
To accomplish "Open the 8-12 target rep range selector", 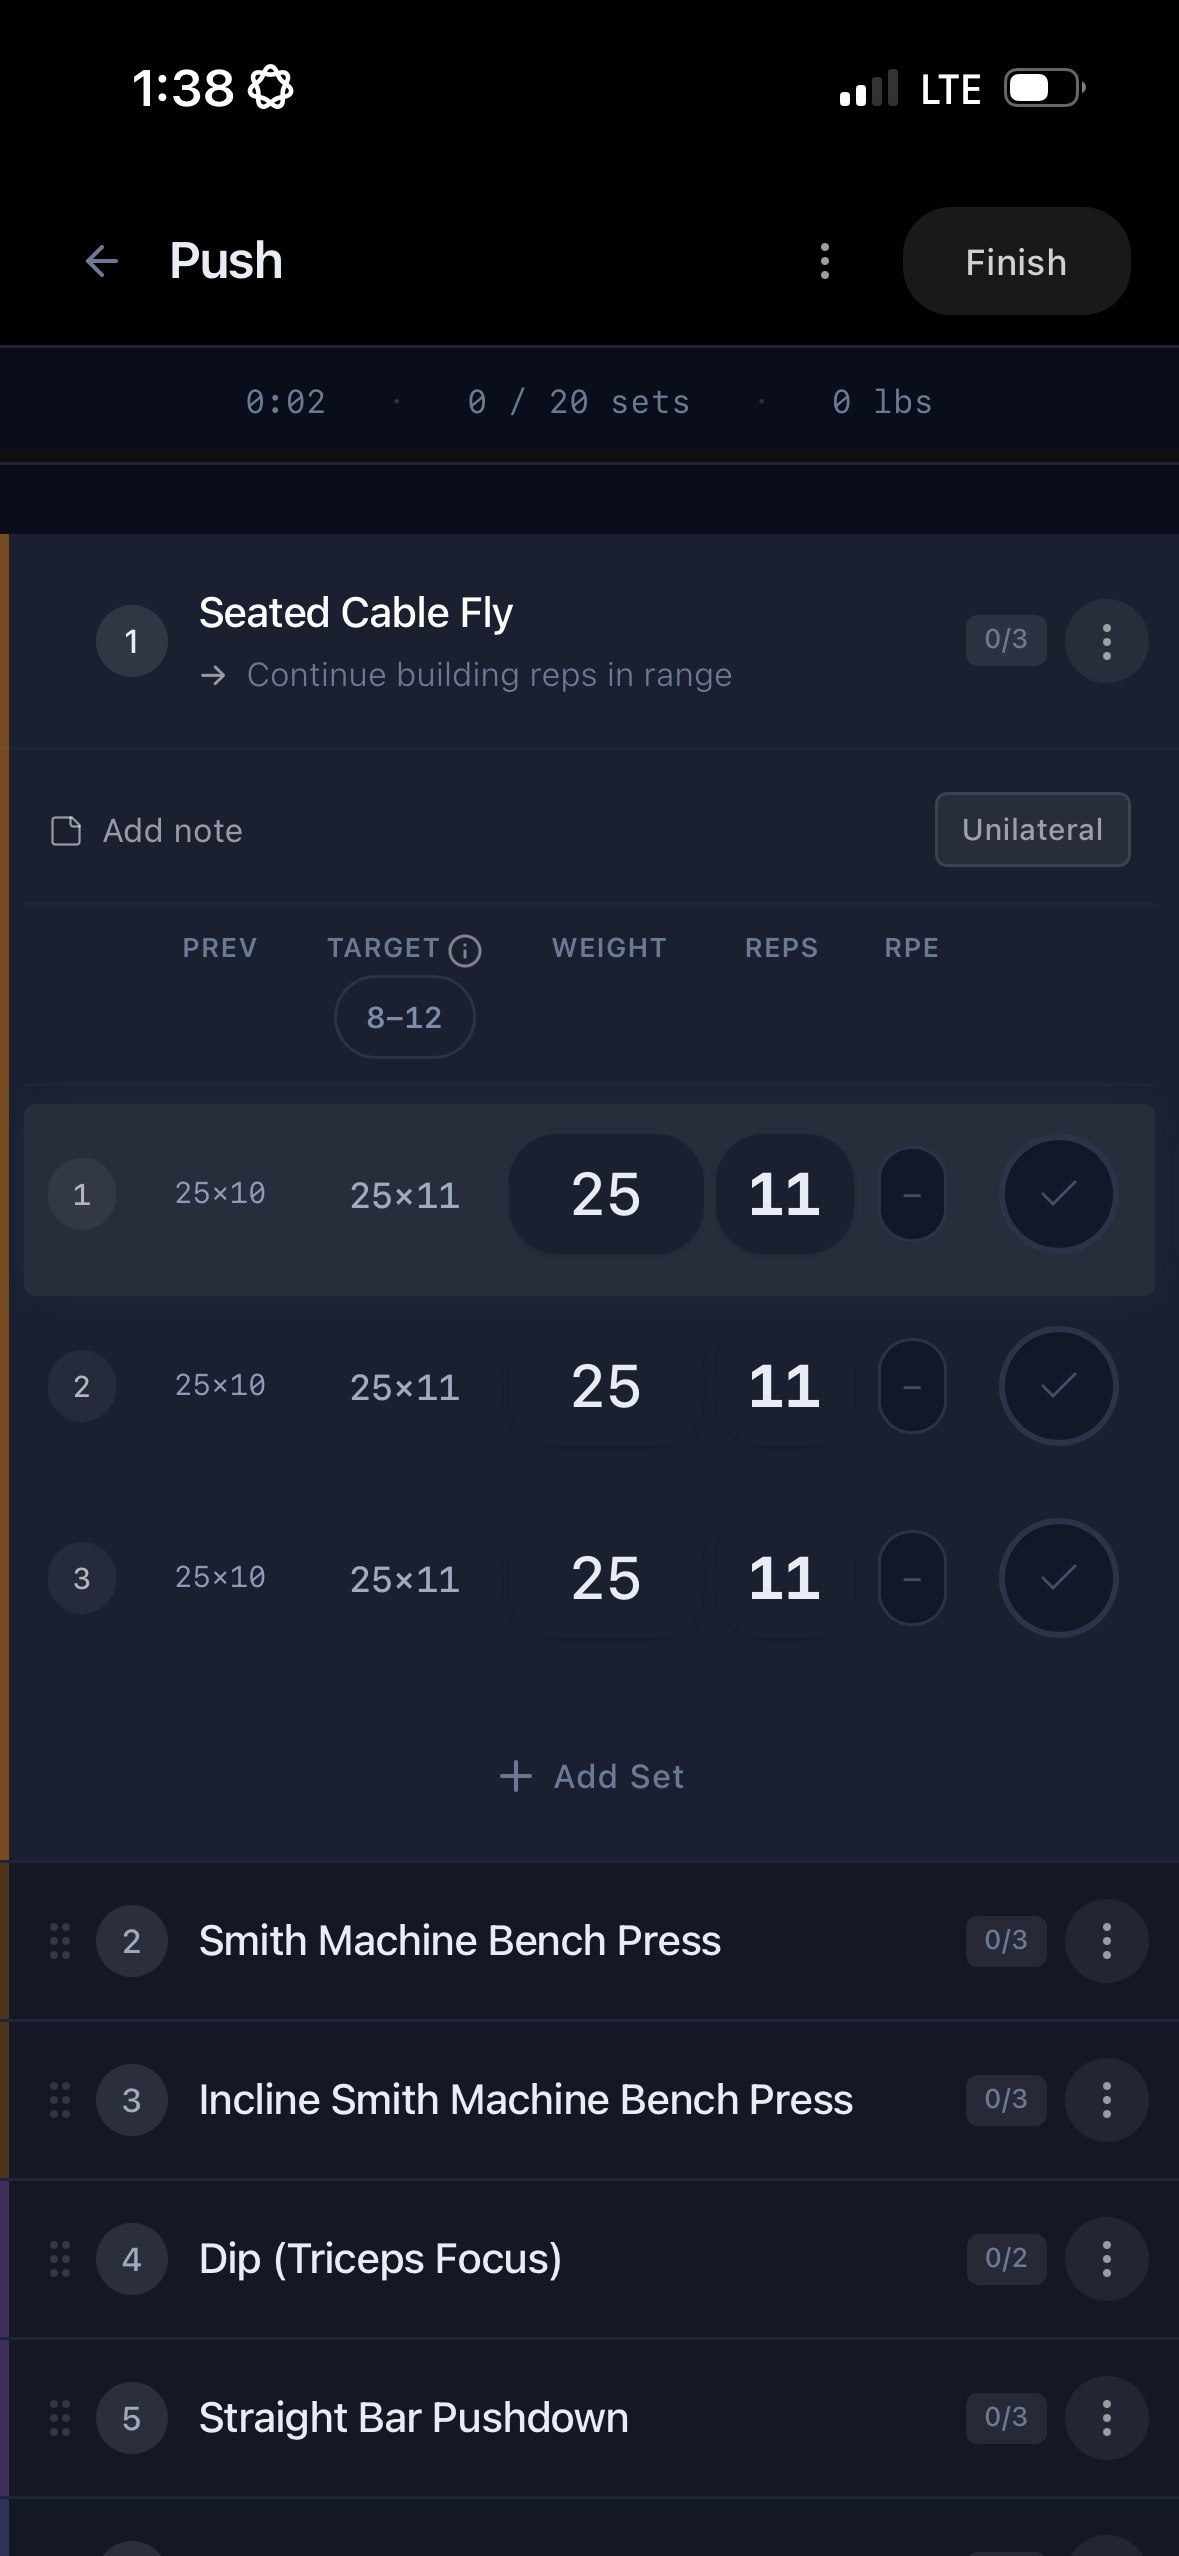I will 404,1016.
